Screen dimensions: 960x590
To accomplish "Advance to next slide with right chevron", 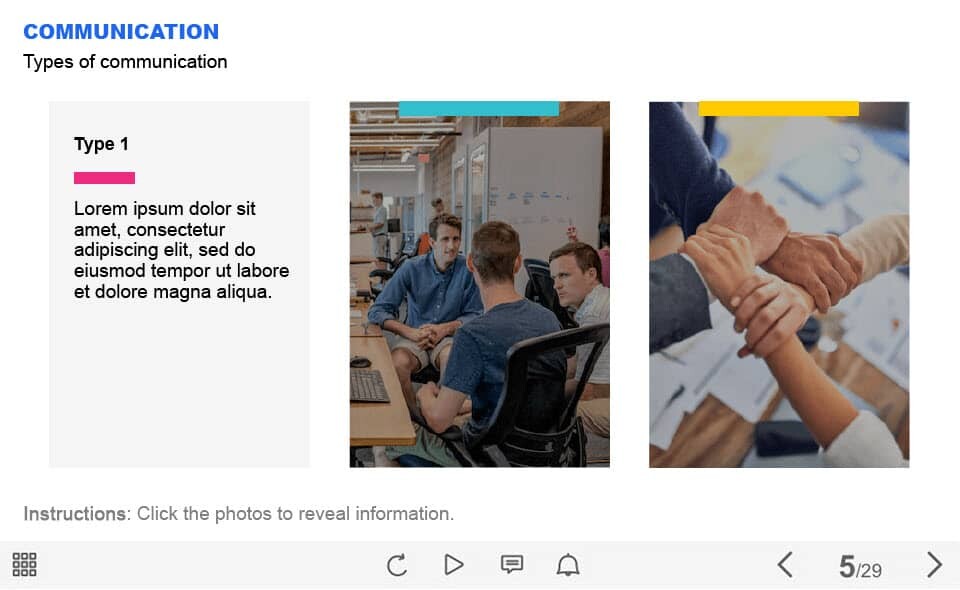I will tap(934, 564).
